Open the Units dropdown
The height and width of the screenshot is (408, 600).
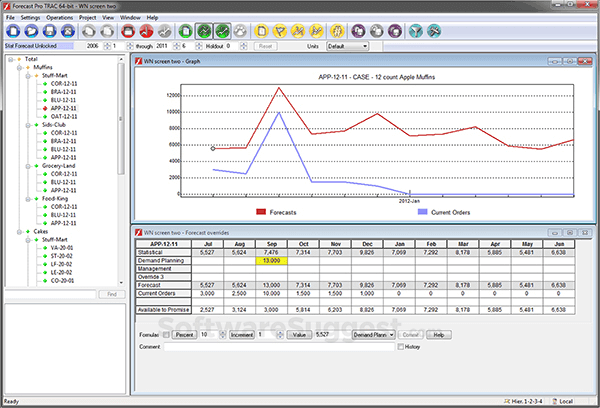[348, 46]
